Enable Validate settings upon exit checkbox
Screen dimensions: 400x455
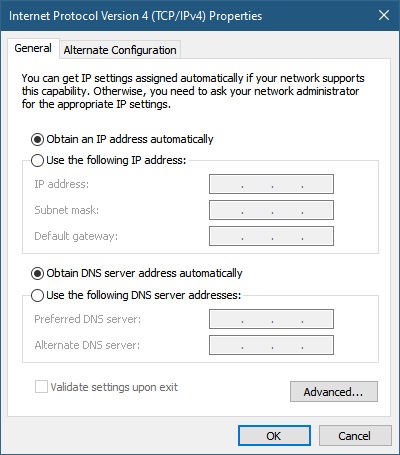click(x=41, y=387)
